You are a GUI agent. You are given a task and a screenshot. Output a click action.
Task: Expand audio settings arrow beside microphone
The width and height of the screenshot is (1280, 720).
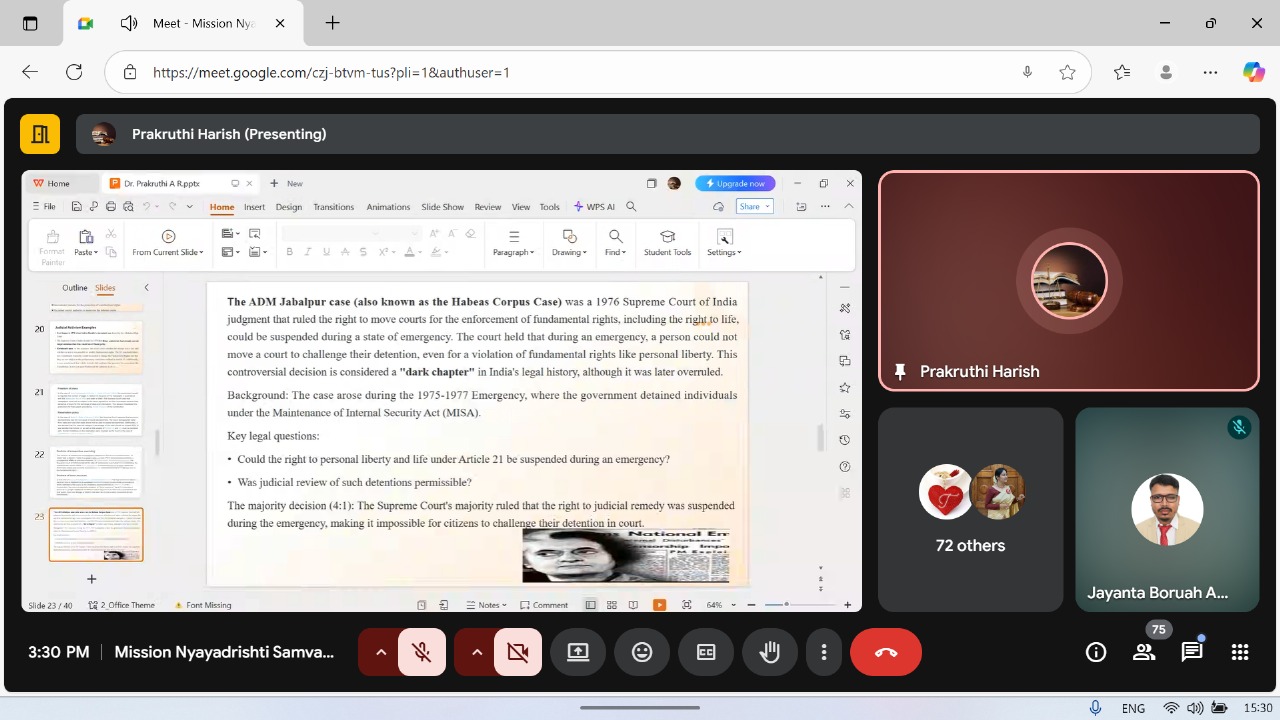[x=380, y=652]
